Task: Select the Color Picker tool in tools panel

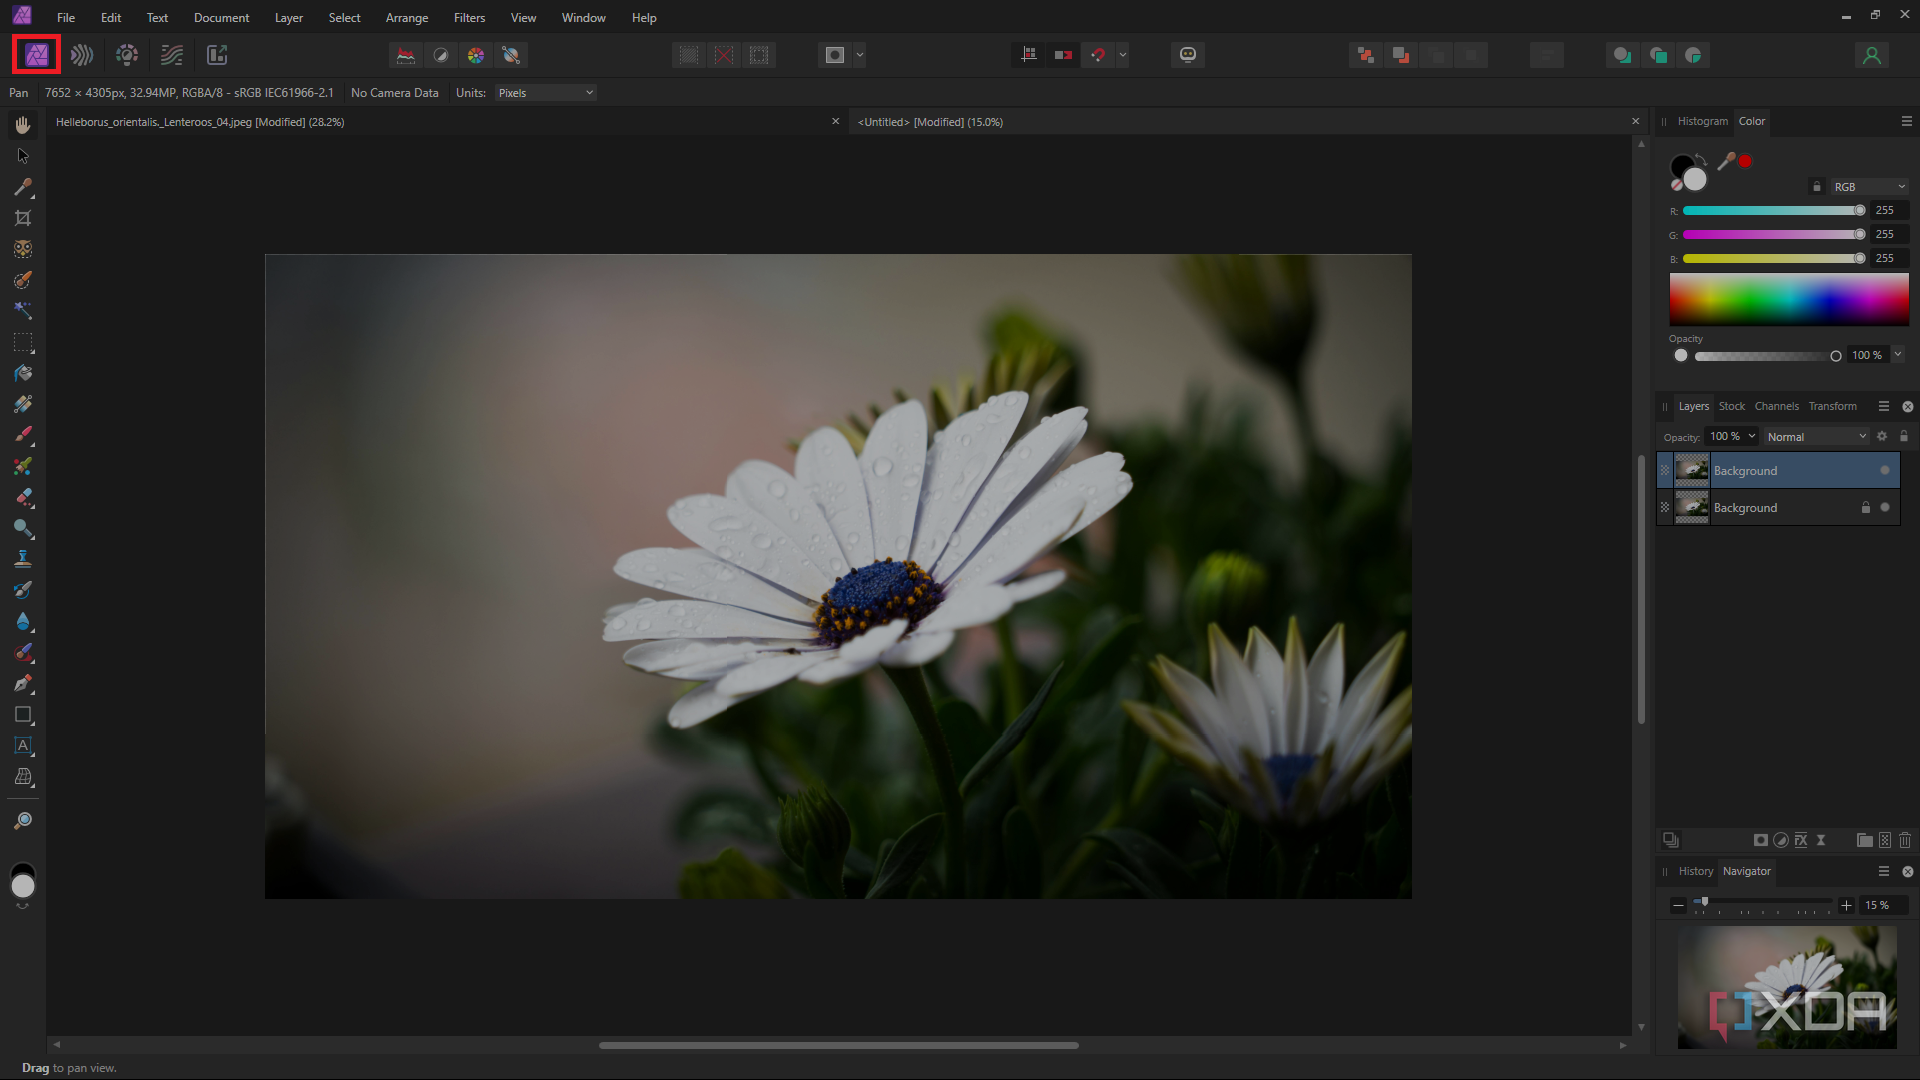Action: tap(23, 187)
